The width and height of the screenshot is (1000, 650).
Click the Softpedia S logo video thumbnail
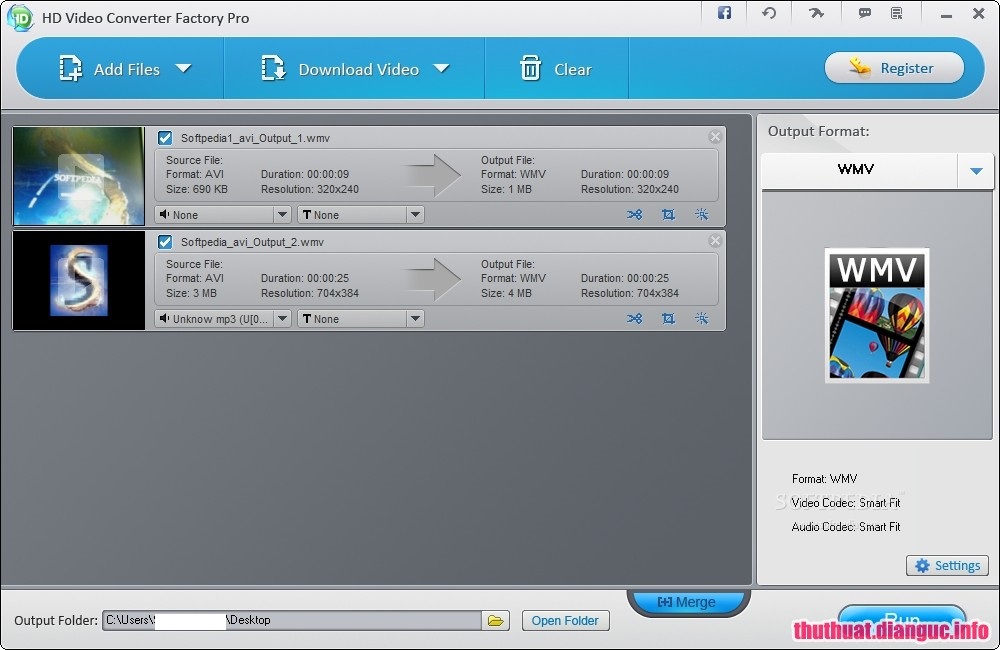pyautogui.click(x=79, y=280)
